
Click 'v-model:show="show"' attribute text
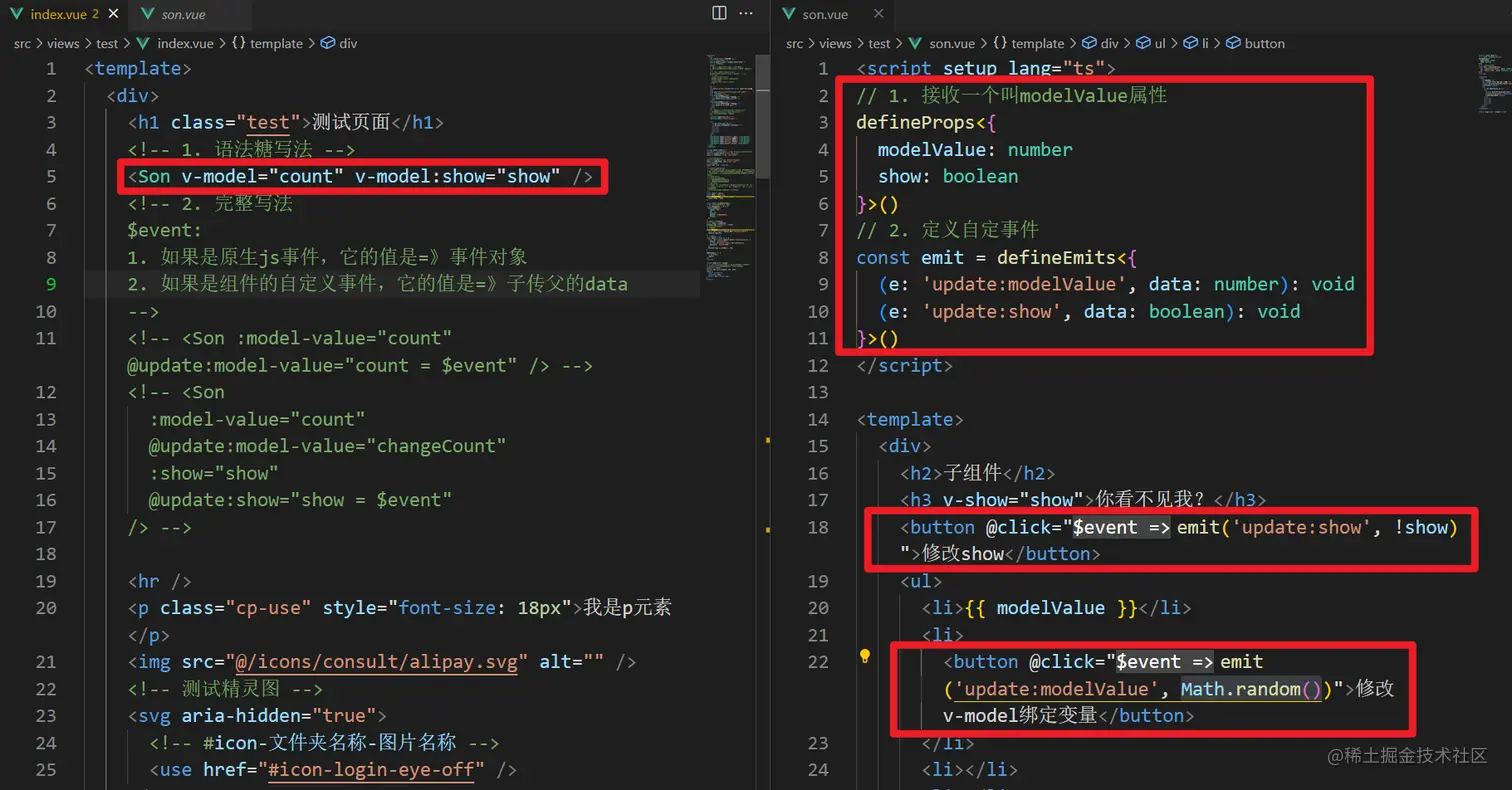coord(458,176)
